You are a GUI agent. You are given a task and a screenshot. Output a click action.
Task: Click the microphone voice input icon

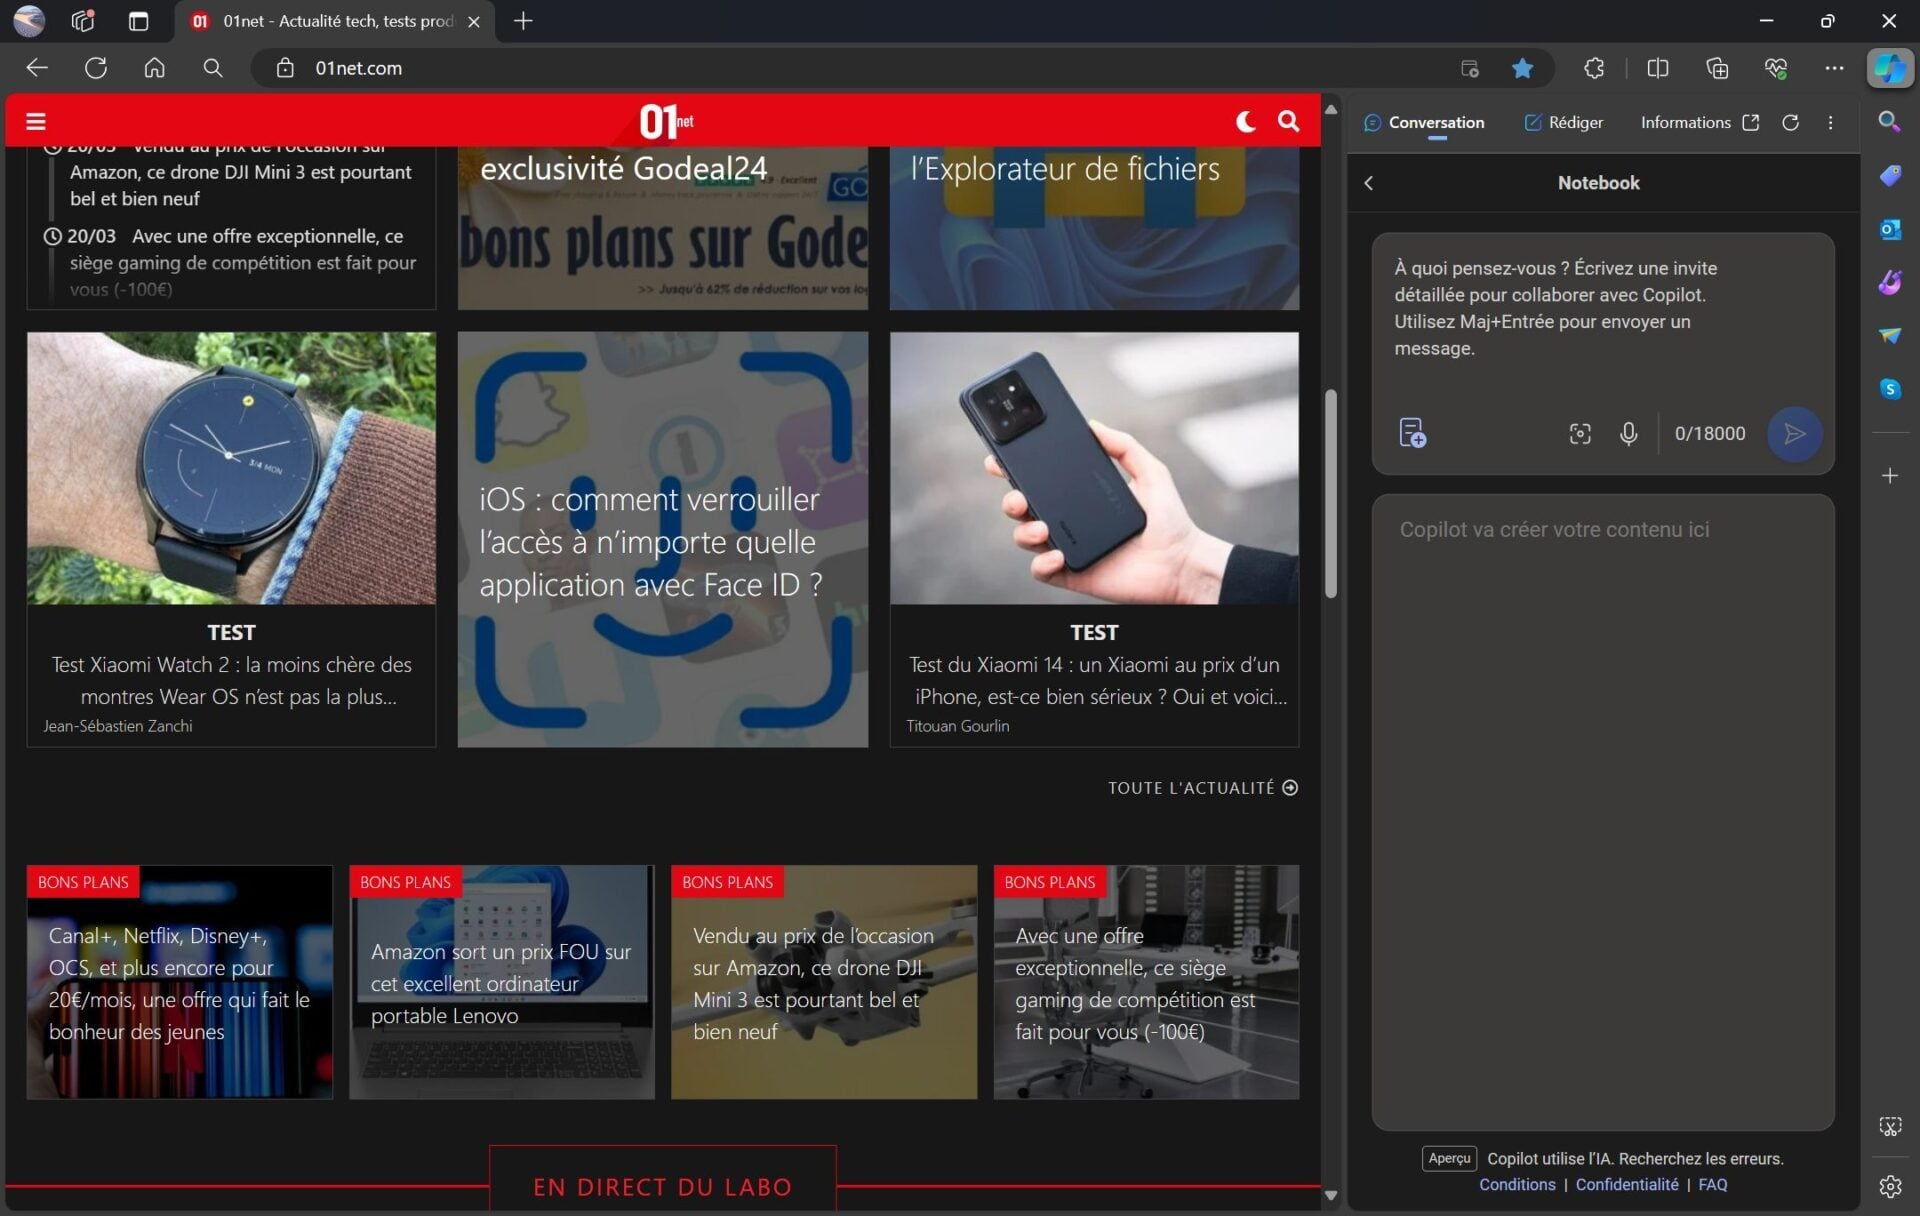point(1628,433)
